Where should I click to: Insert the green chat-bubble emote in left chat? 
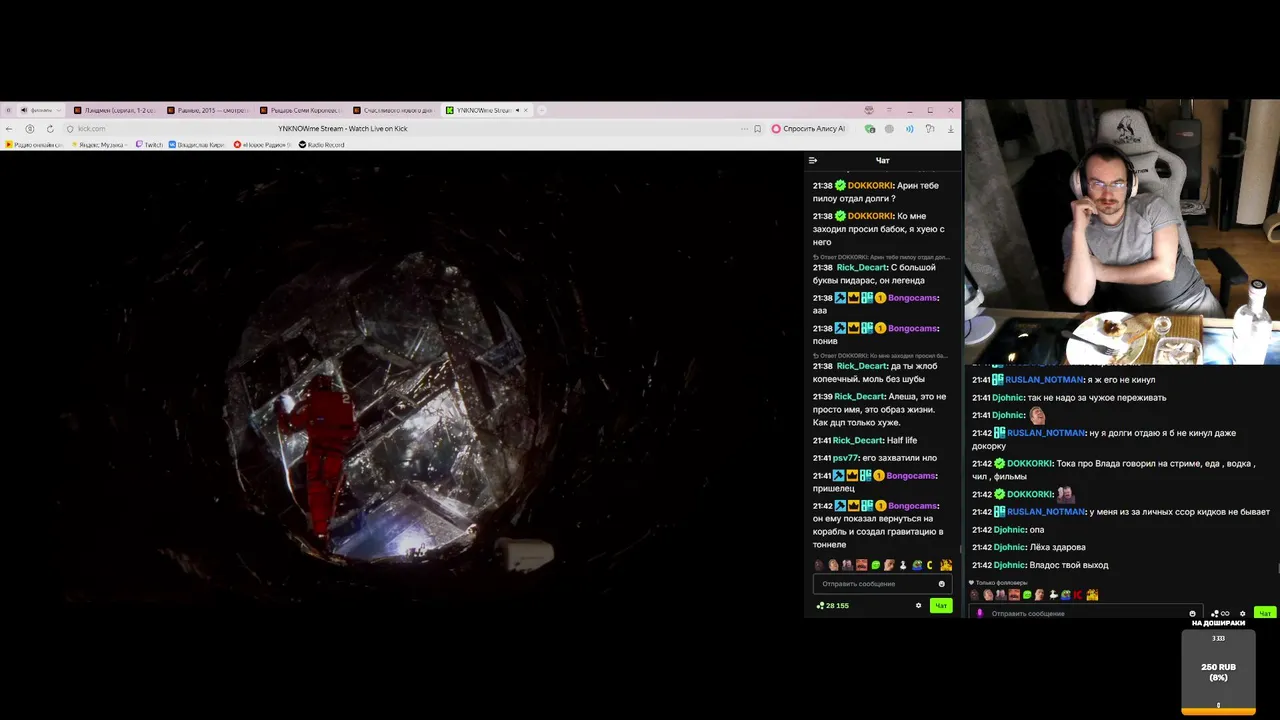(x=876, y=565)
